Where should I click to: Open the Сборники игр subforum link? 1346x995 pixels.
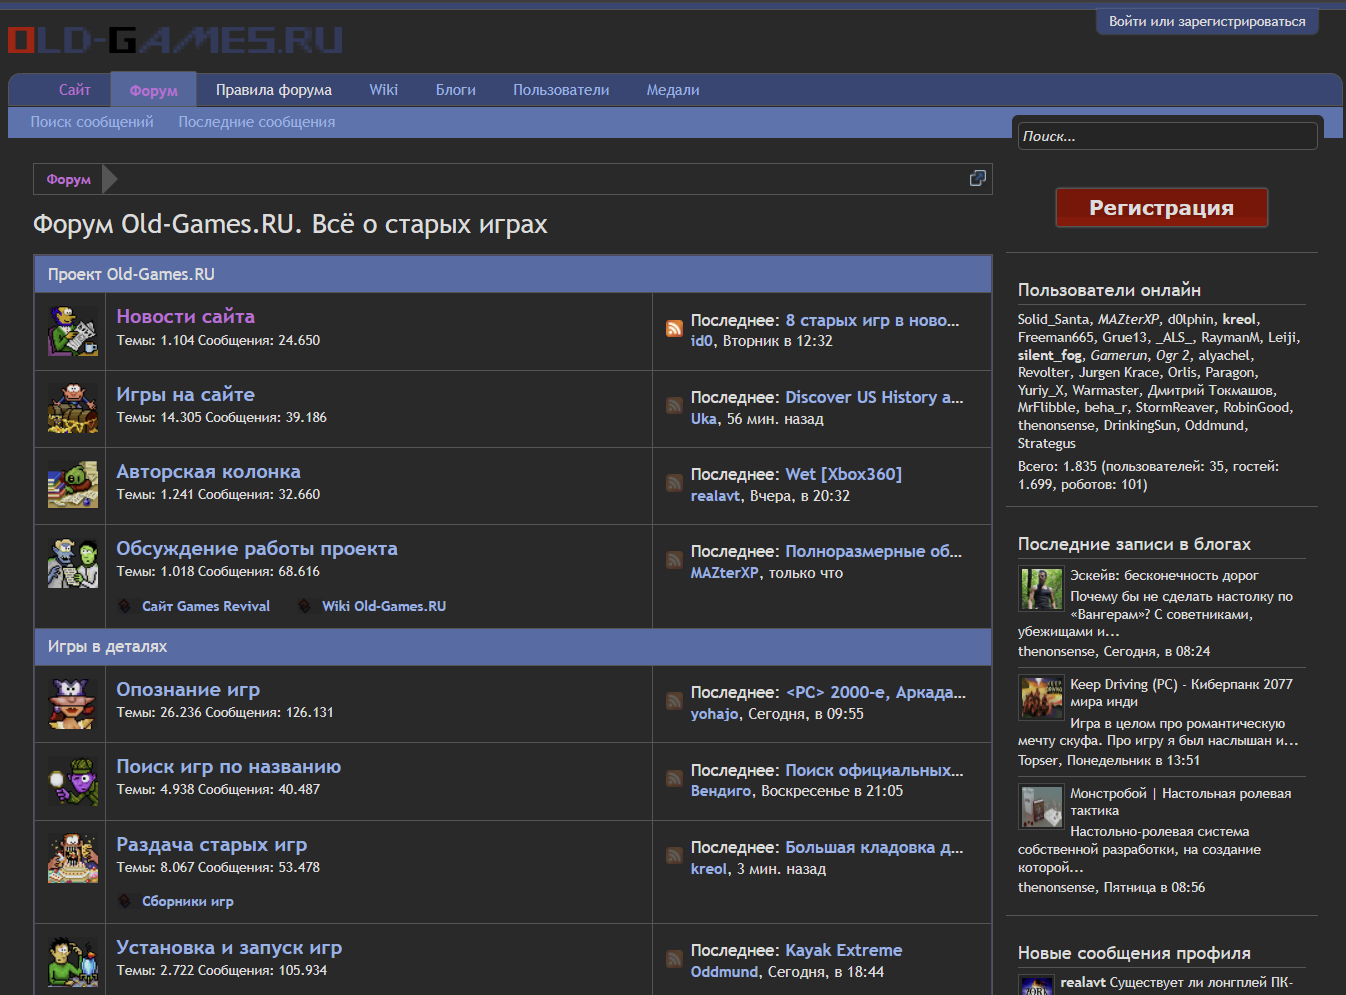coord(187,901)
